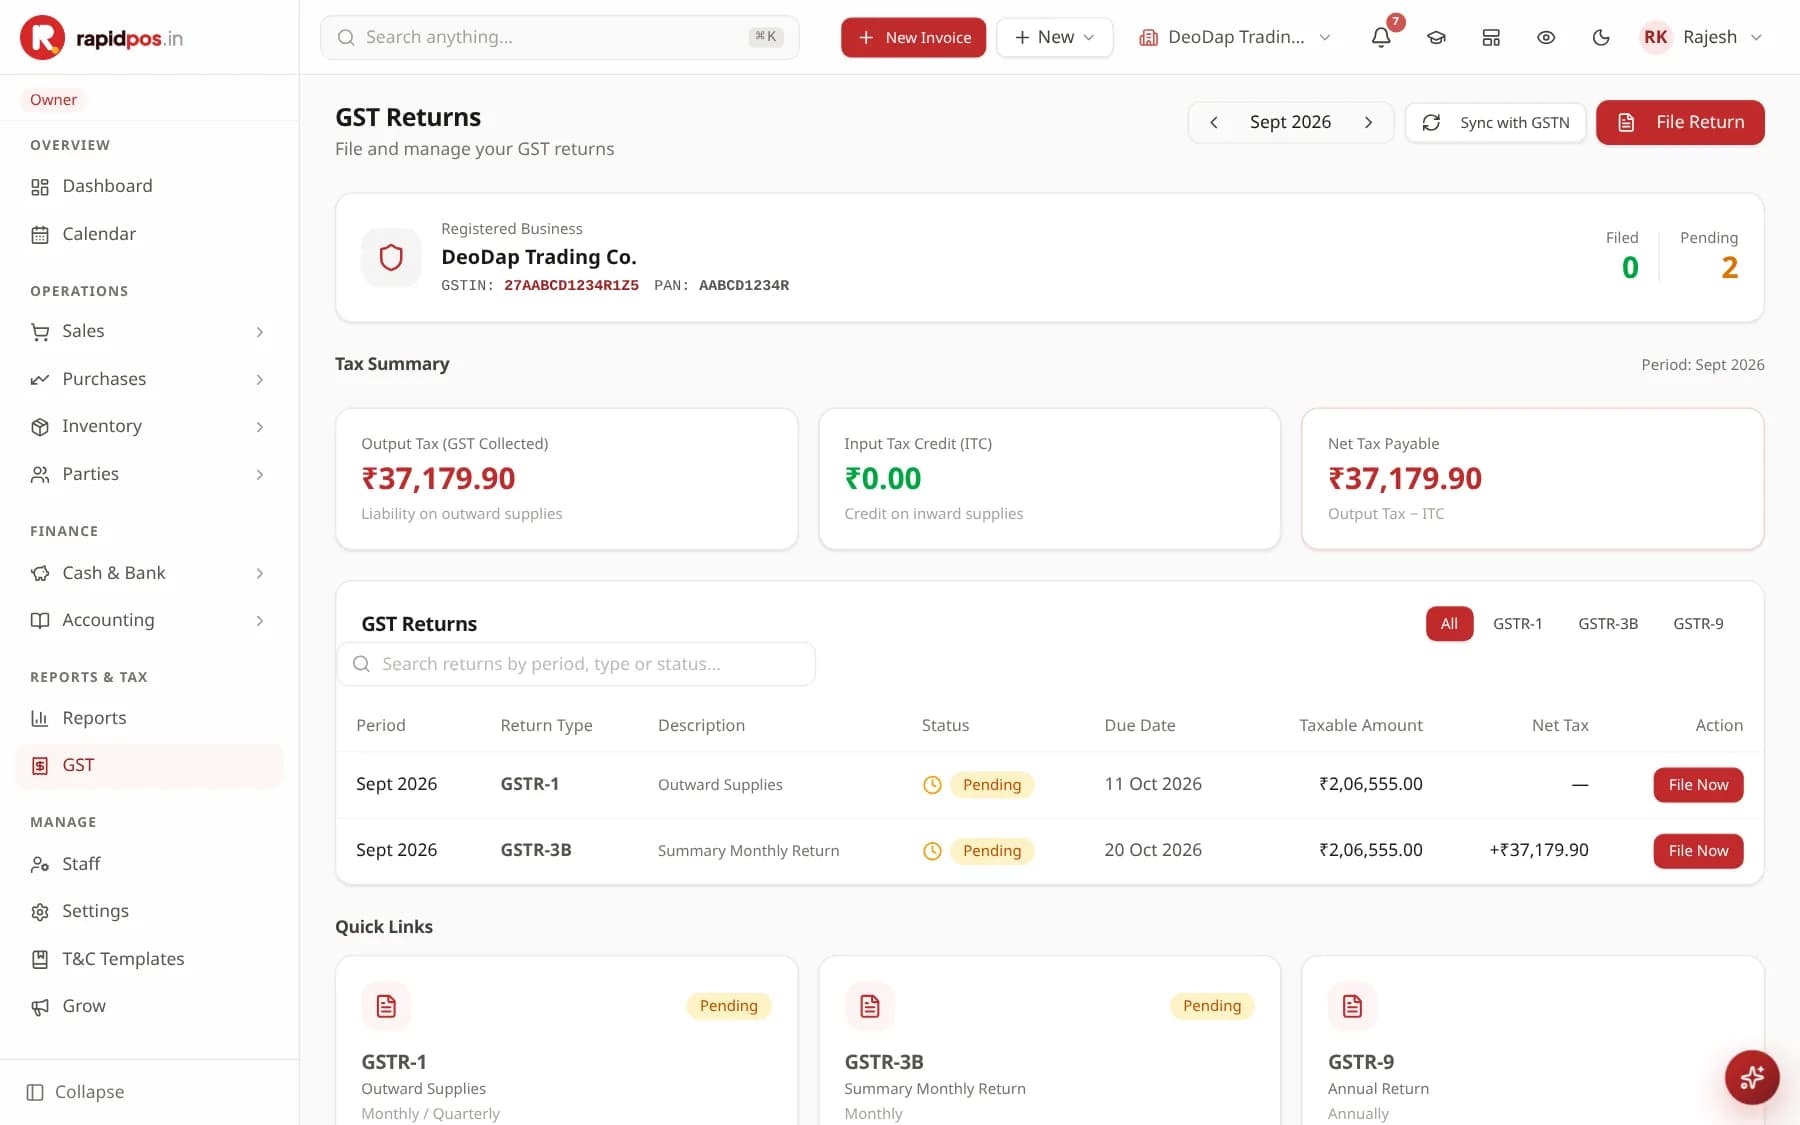
Task: Open the AI assistant sparkle button
Action: click(1752, 1077)
